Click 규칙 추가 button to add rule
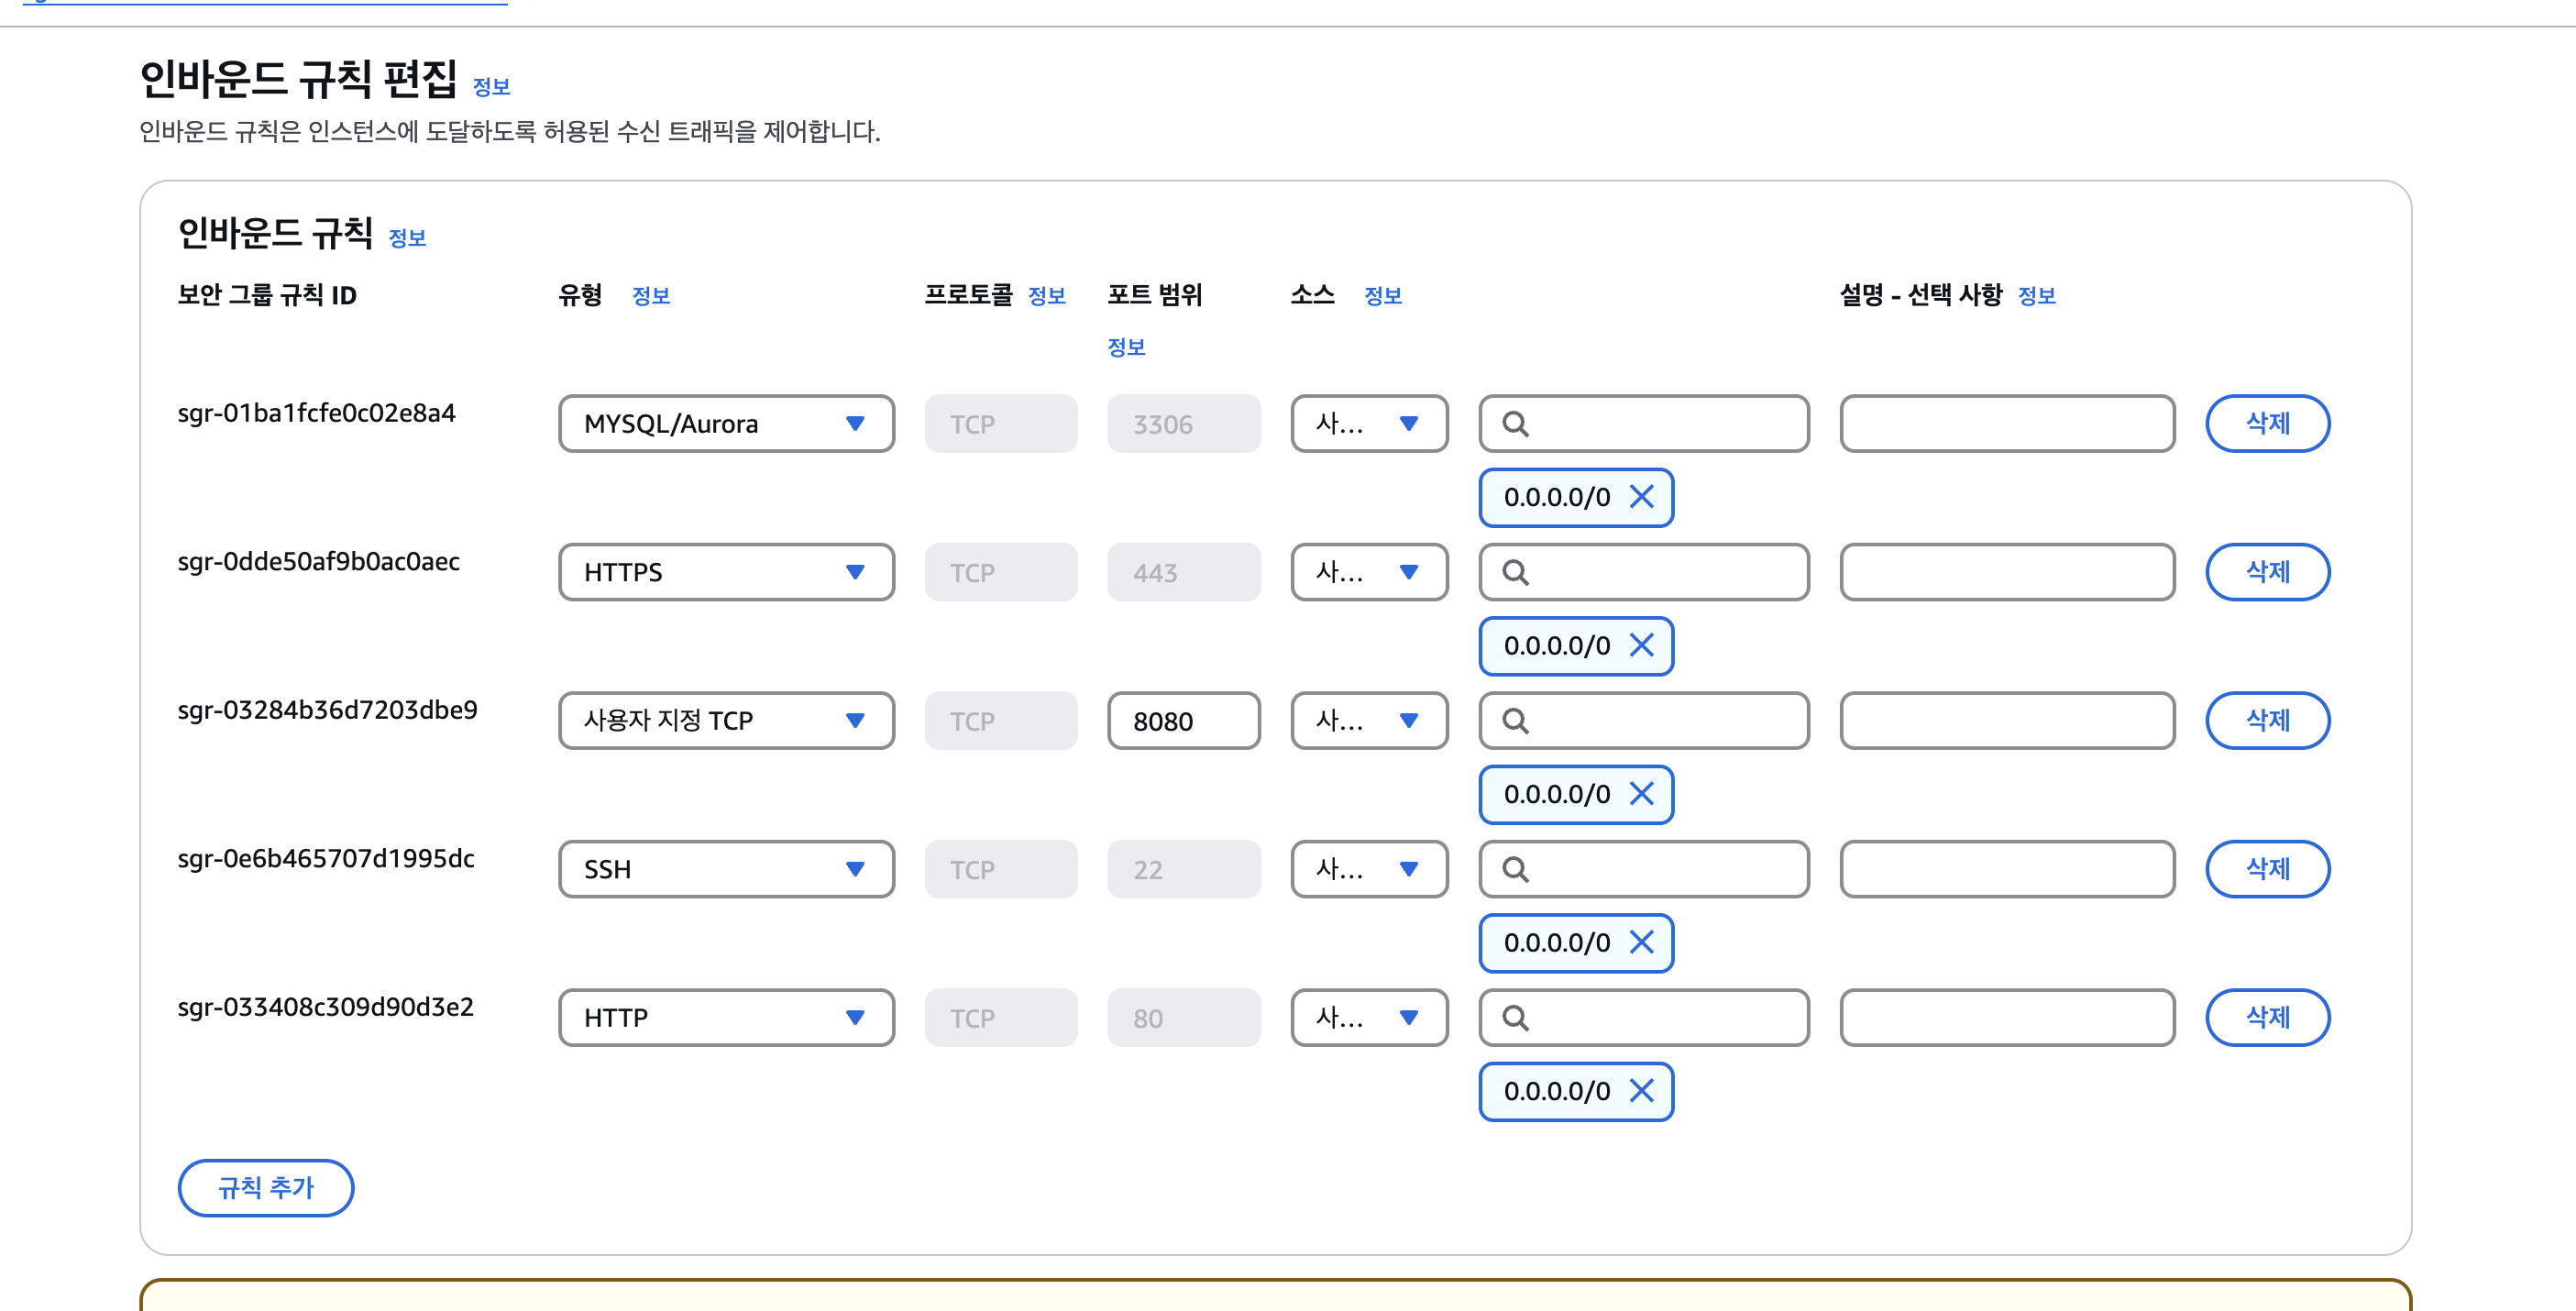Viewport: 2576px width, 1311px height. coord(266,1187)
